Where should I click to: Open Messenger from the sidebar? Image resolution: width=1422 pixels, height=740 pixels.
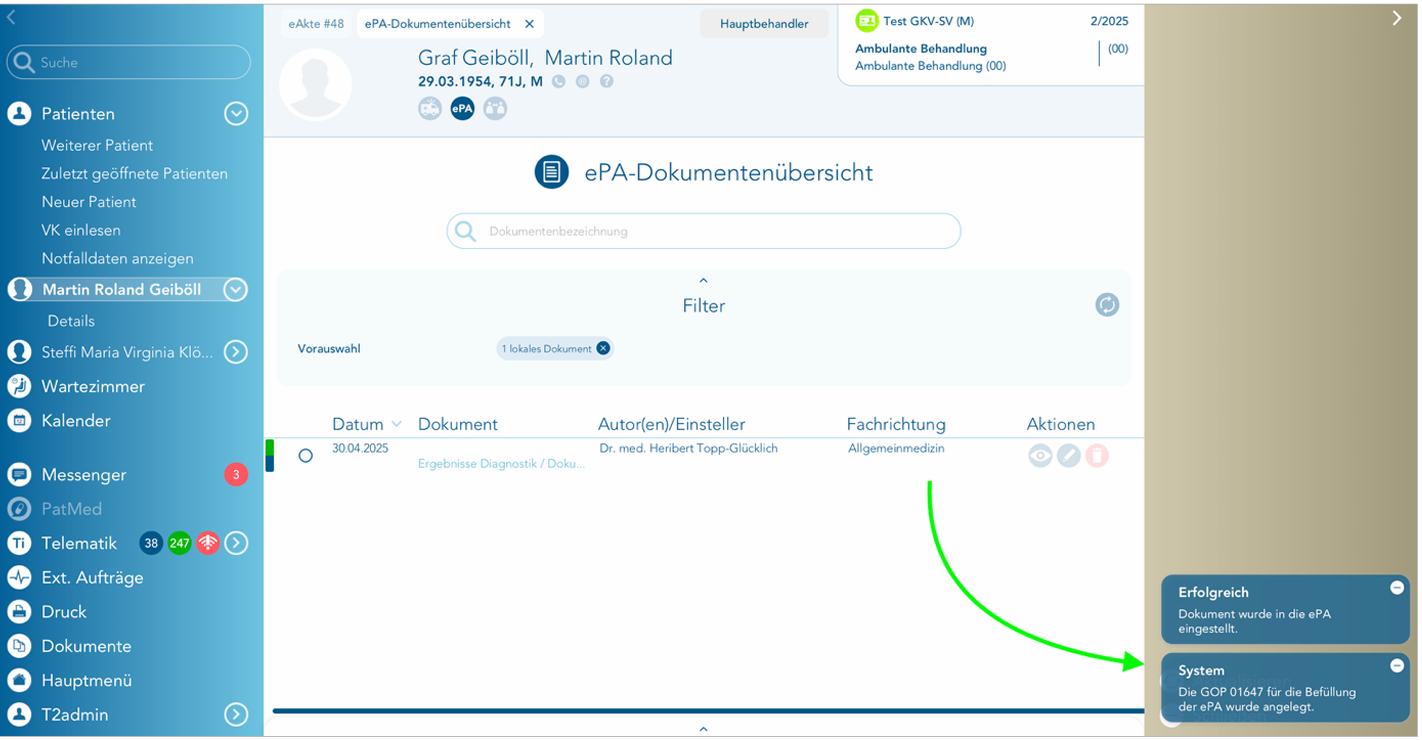pos(84,475)
